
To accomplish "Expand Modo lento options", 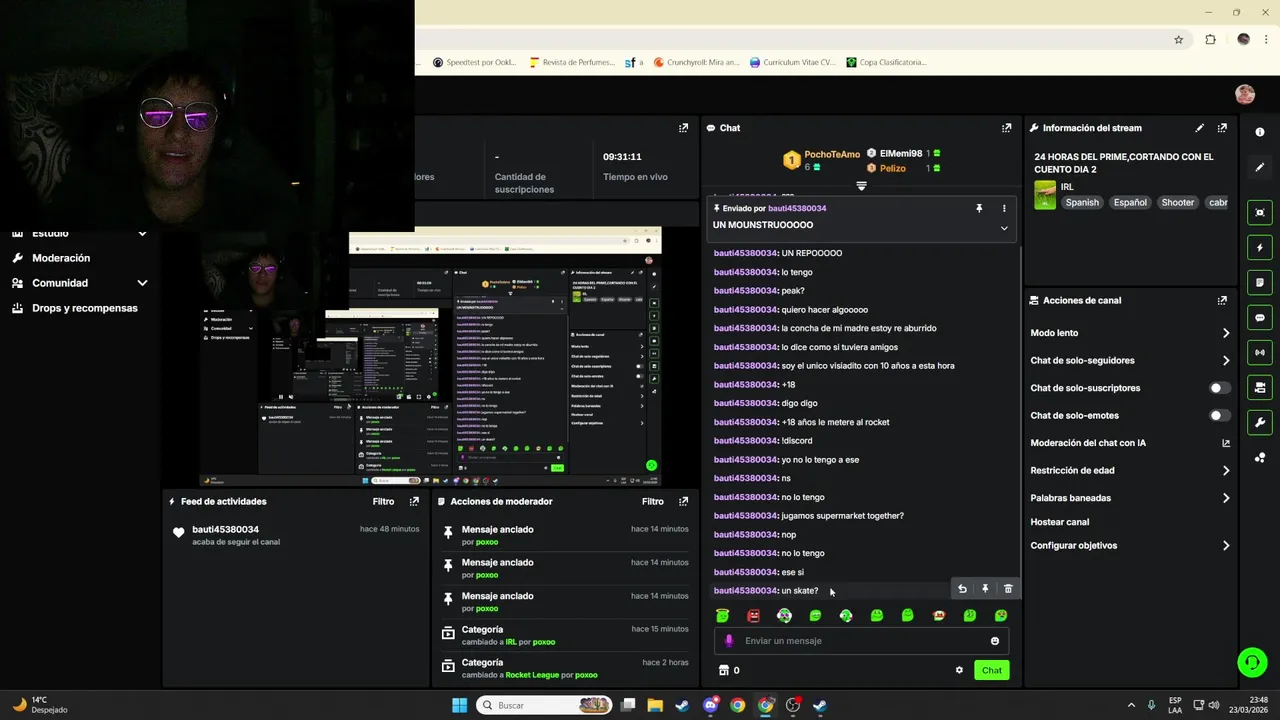I will (x=1226, y=333).
